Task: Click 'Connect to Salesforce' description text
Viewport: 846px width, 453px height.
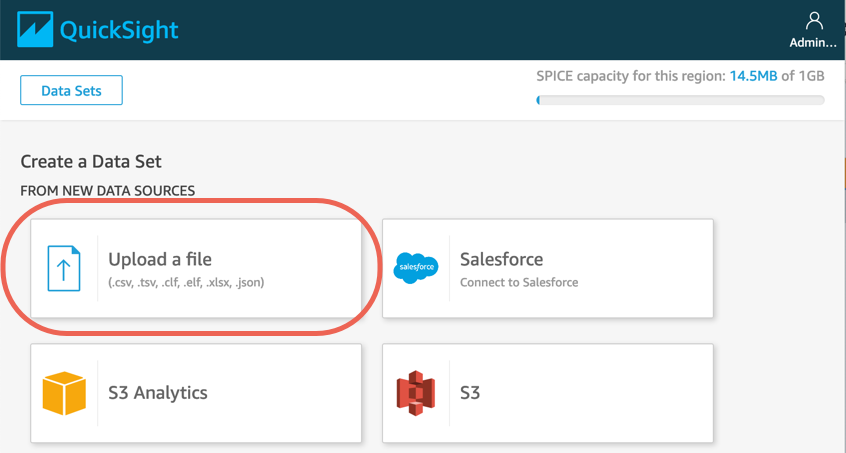Action: tap(518, 282)
